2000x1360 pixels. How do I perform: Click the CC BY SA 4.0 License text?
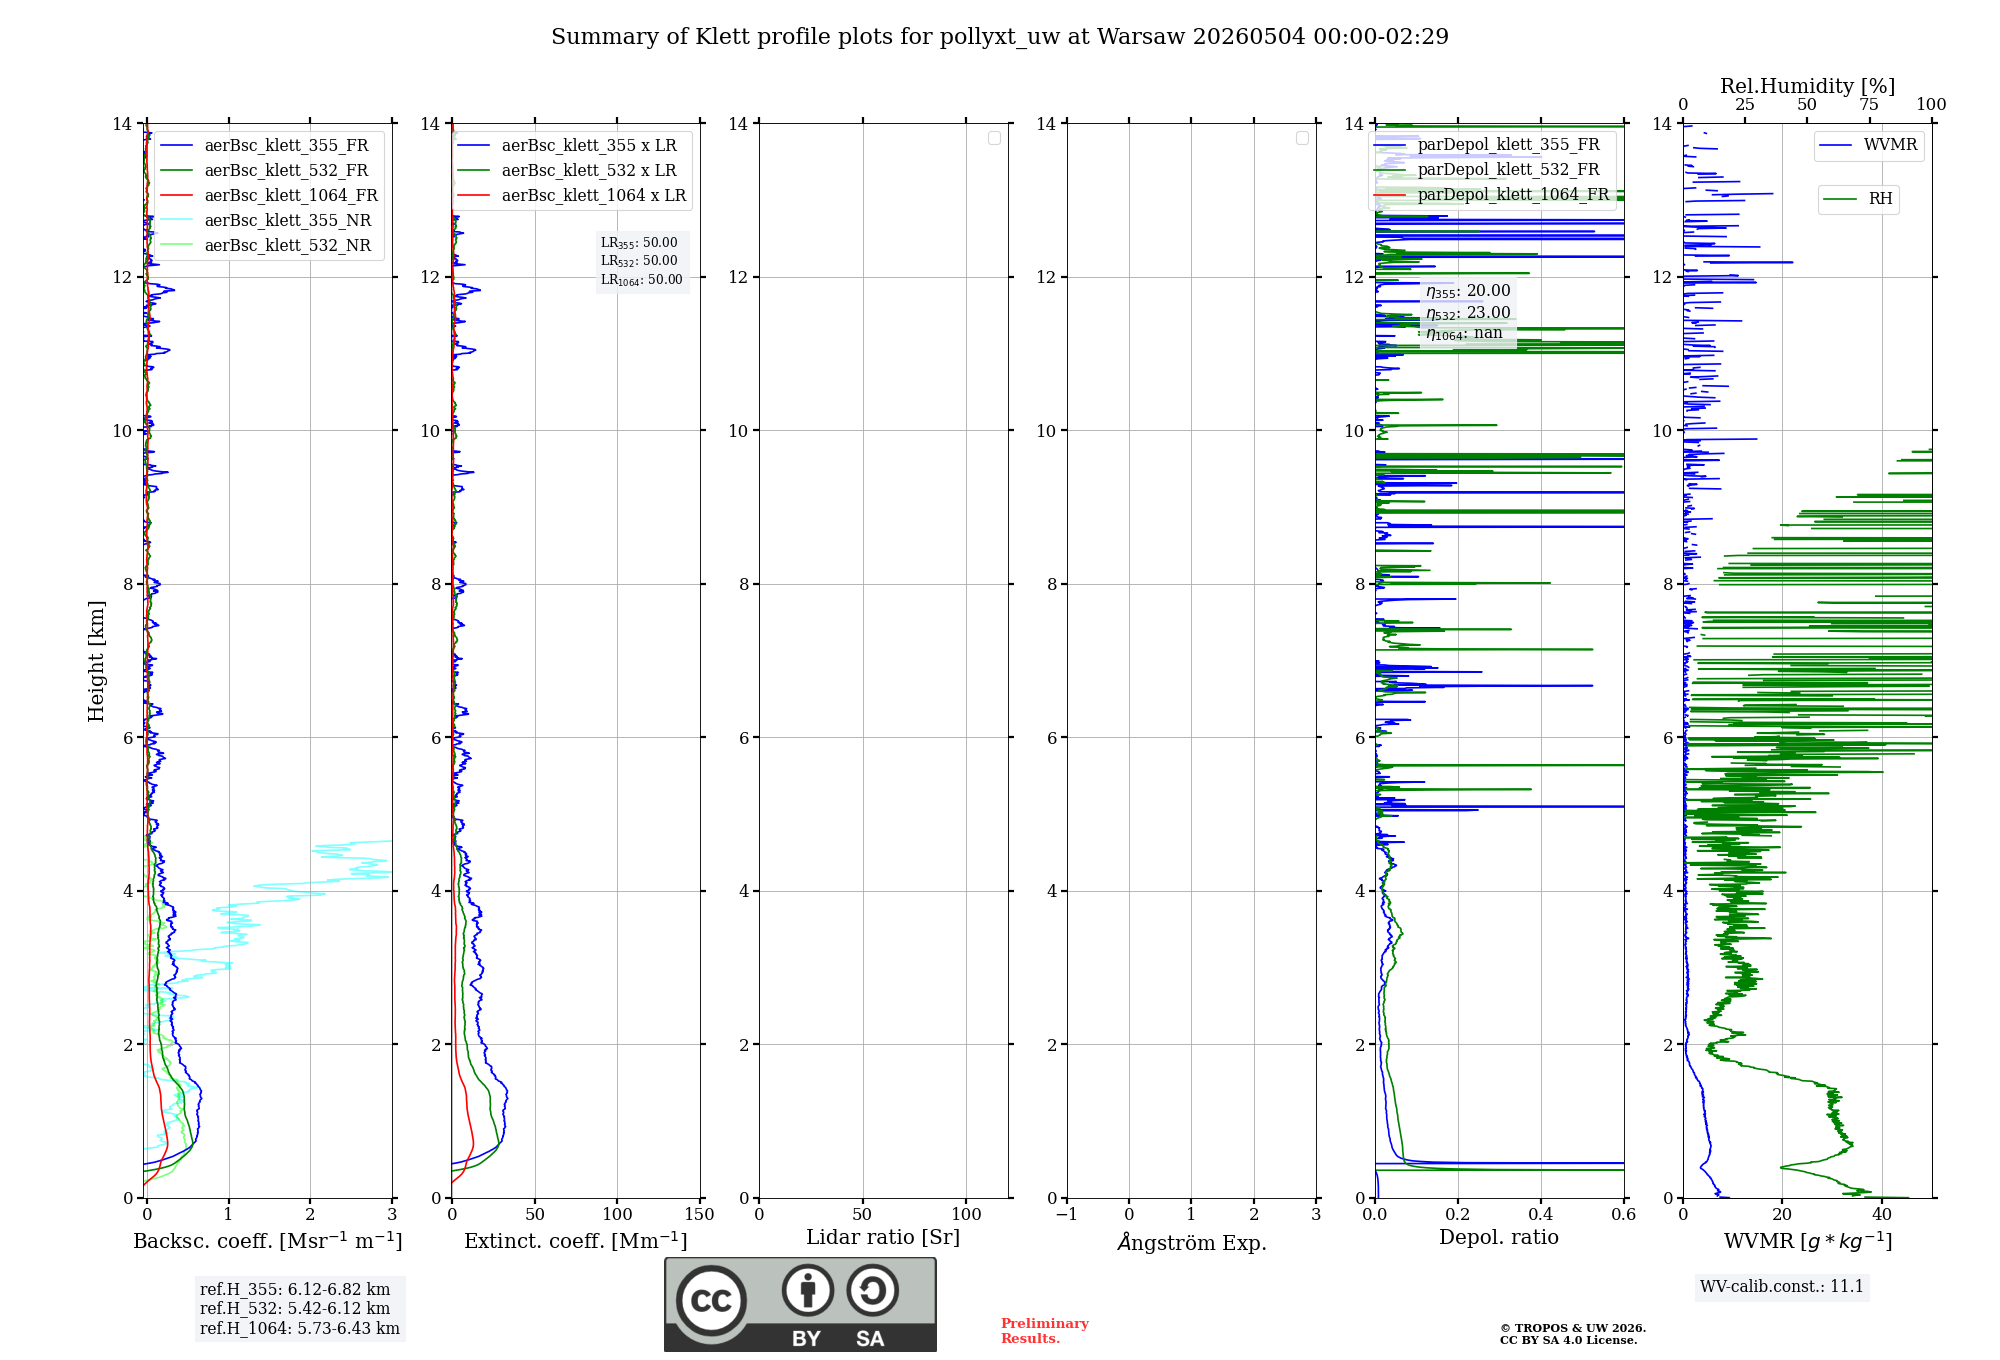coord(1568,1340)
